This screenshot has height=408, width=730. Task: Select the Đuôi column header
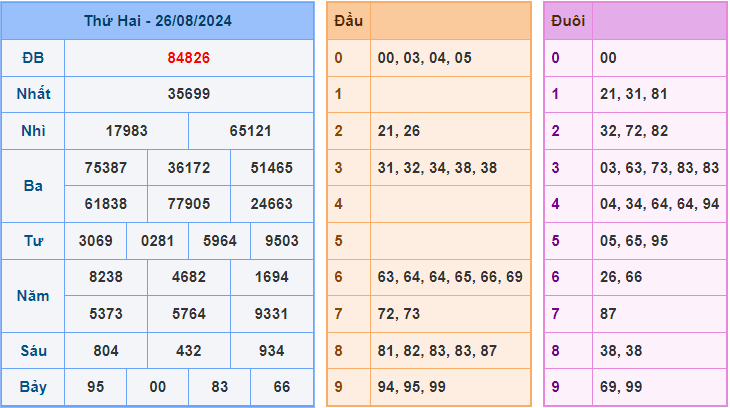tap(568, 20)
